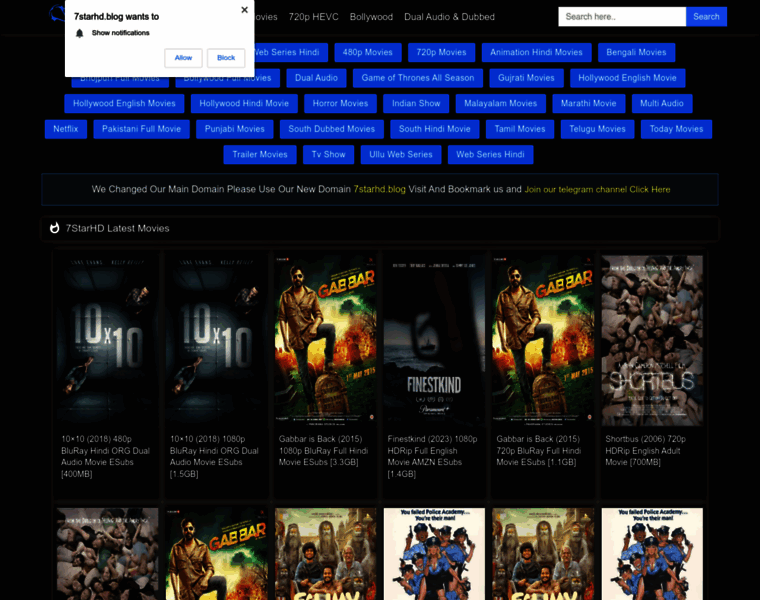760x600 pixels.
Task: Open Pakistani Full Movie category
Action: tap(142, 129)
